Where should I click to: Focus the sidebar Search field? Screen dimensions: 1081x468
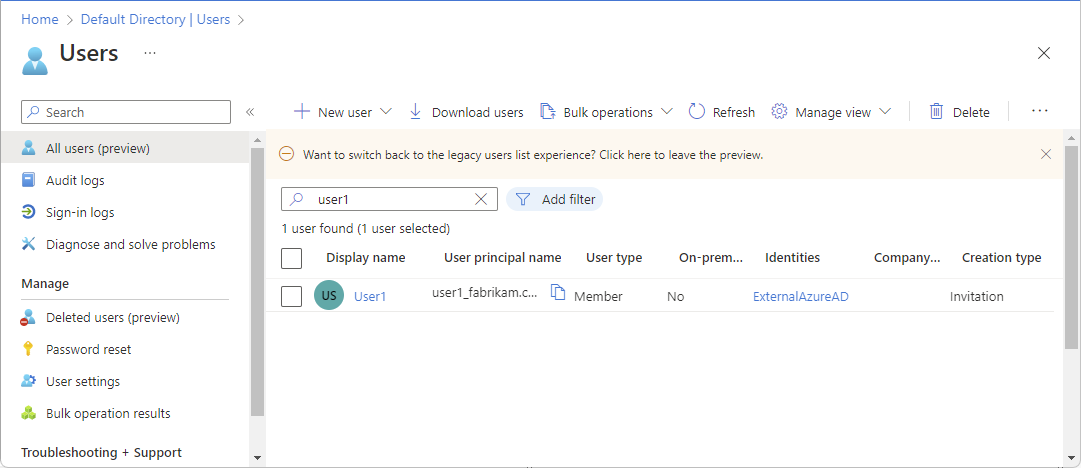pos(126,112)
